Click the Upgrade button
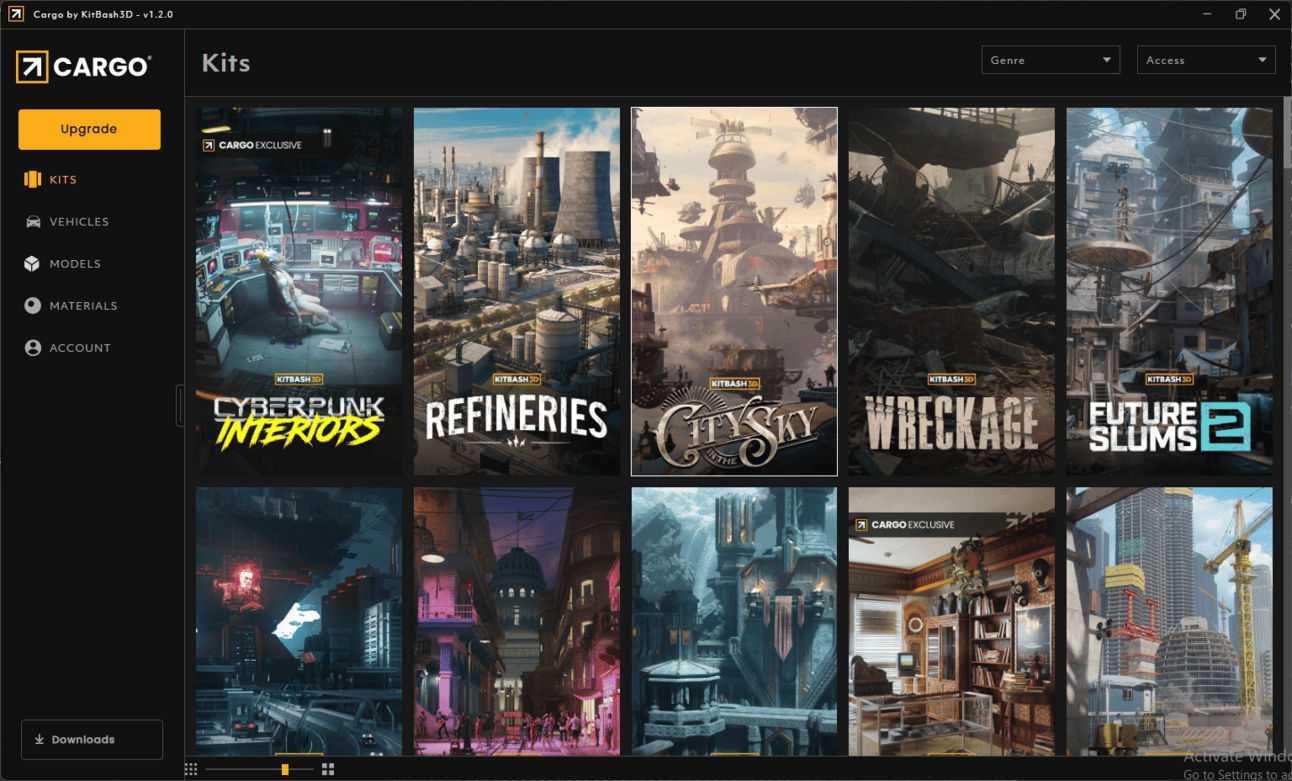The width and height of the screenshot is (1292, 781). coord(89,129)
